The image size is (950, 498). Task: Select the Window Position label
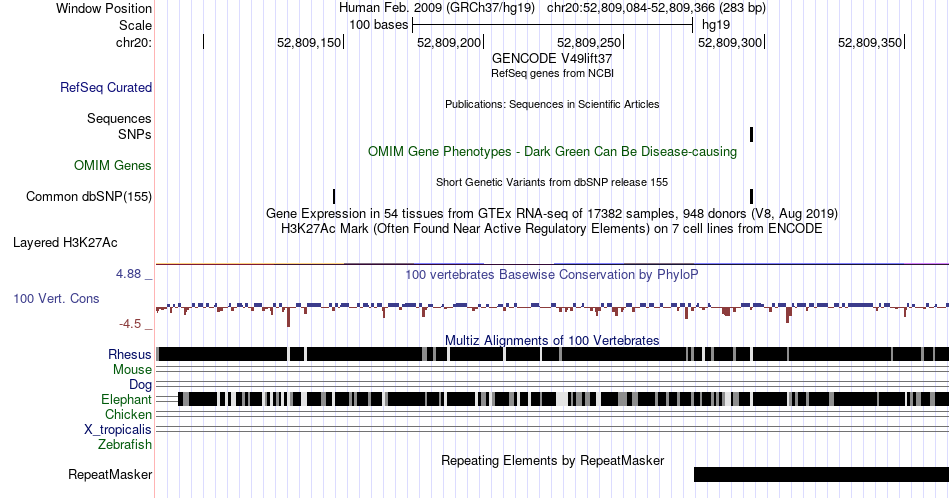click(x=104, y=8)
